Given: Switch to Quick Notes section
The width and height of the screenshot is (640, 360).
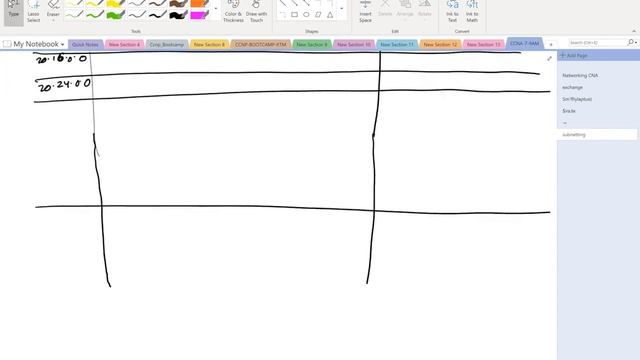Looking at the screenshot, I should pyautogui.click(x=85, y=44).
